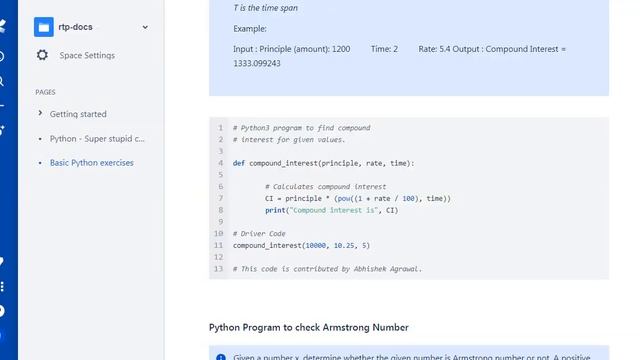Open the Python - Super stupid c... page
This screenshot has height=360, width=640.
tap(97, 139)
